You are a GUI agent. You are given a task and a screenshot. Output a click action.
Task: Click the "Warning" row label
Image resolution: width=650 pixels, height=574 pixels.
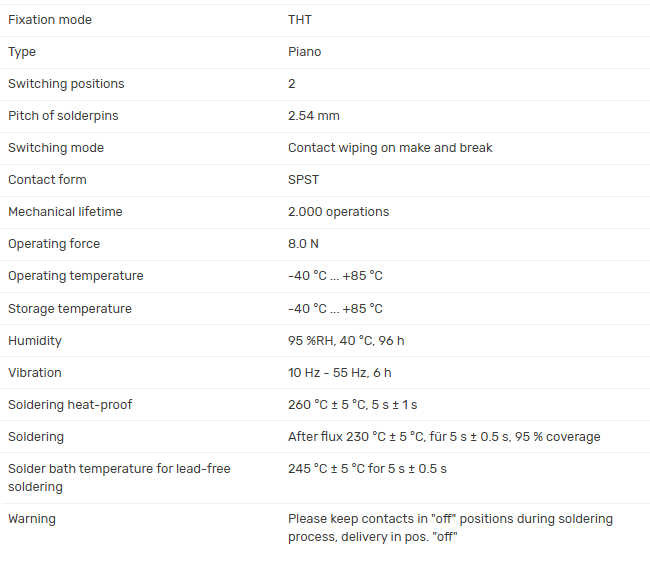(x=32, y=519)
